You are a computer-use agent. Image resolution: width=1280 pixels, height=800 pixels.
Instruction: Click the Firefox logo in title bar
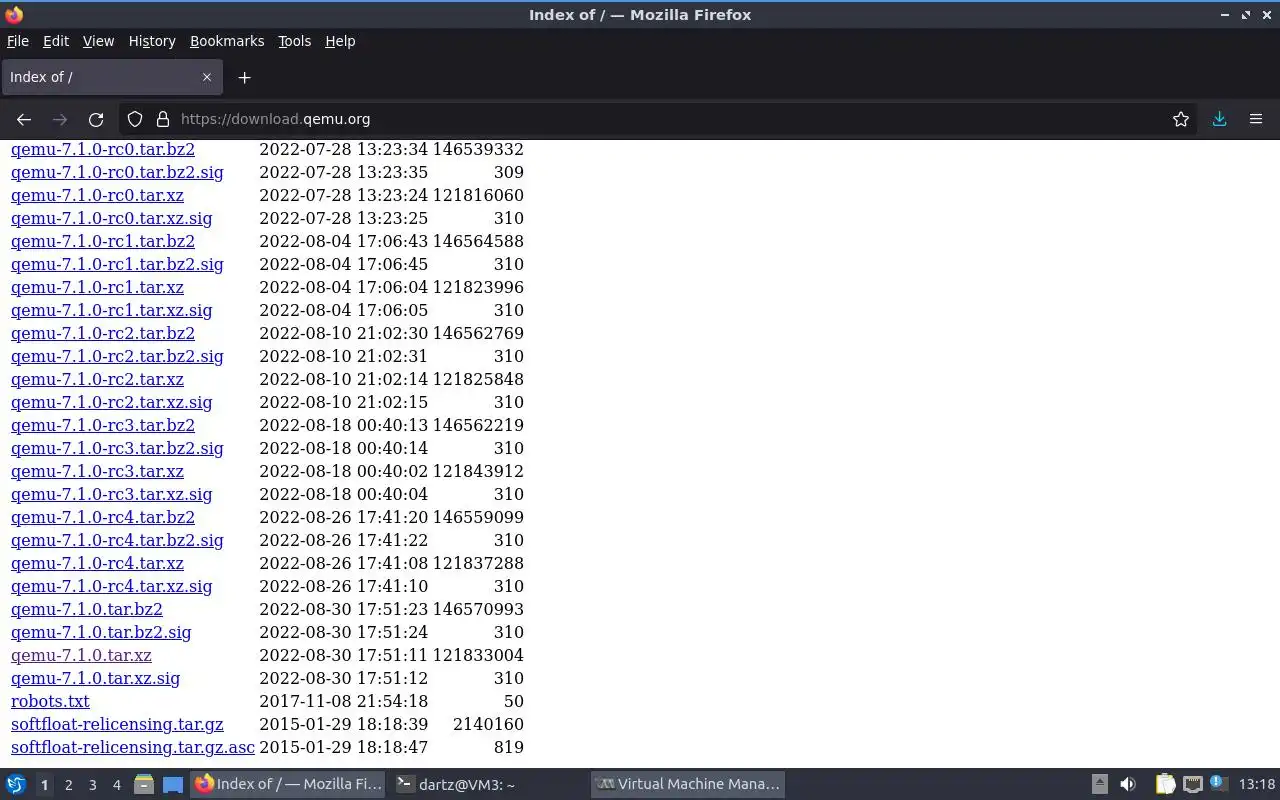click(14, 14)
